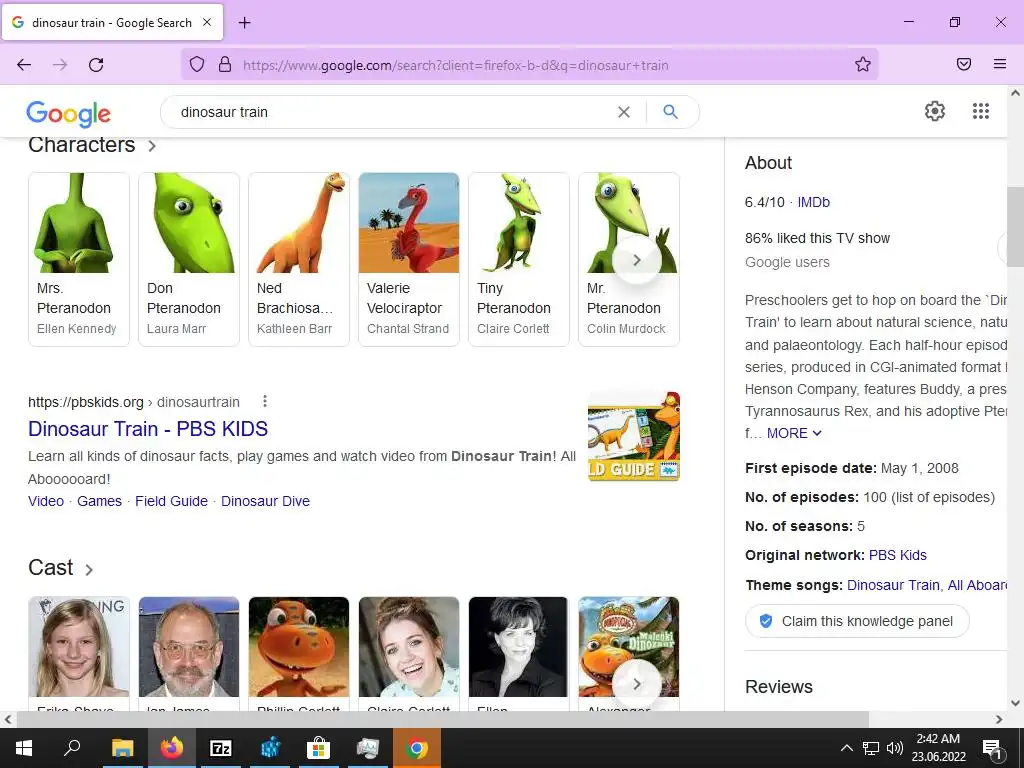1024x768 pixels.
Task: Bookmark this page with the star
Action: pos(863,65)
